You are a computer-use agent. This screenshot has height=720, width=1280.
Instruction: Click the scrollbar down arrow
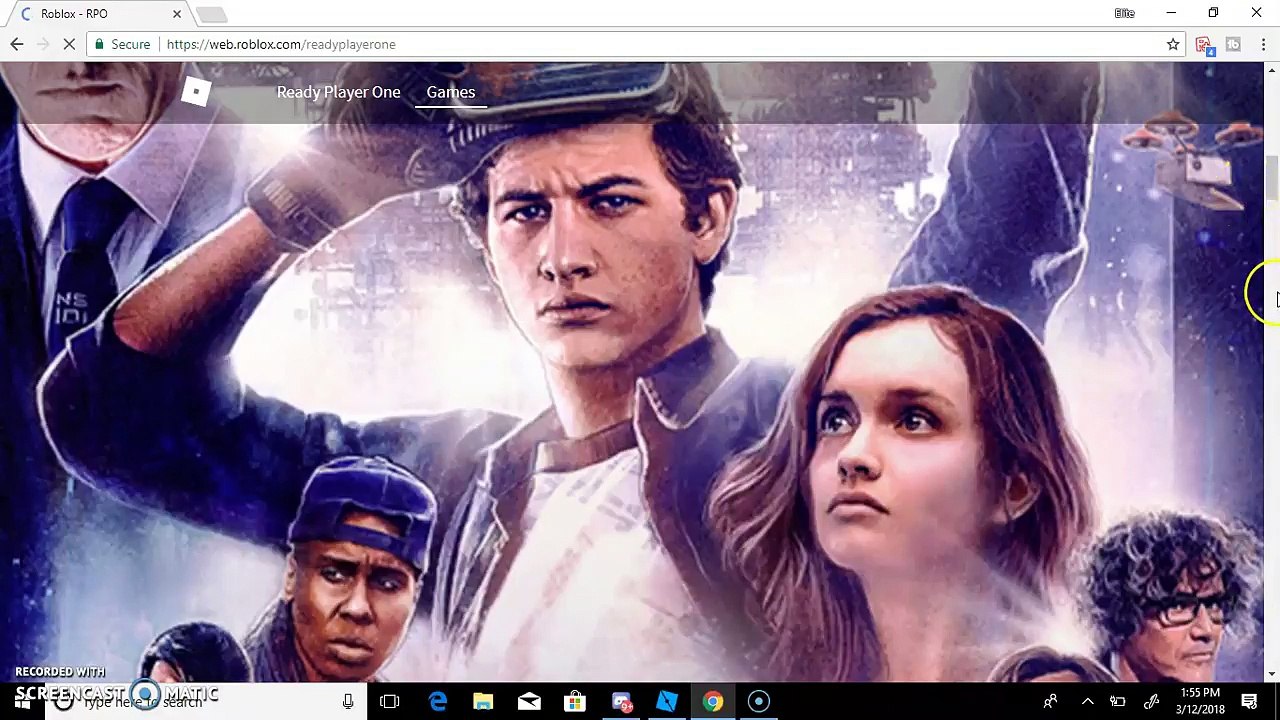1272,675
